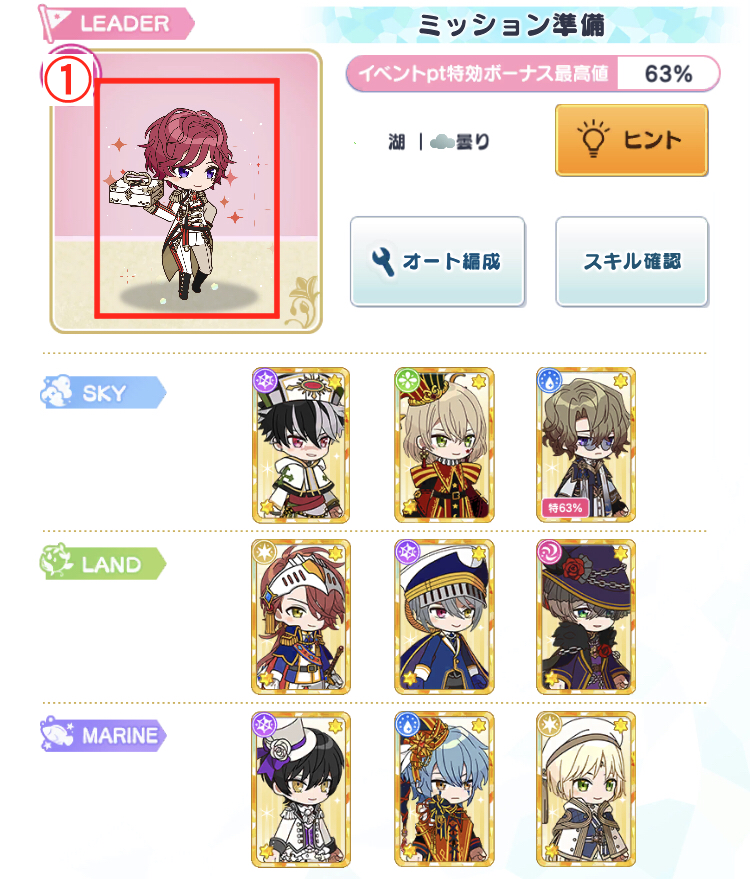750x879 pixels.
Task: Select the SKY card with red striped hat
Action: pyautogui.click(x=444, y=445)
